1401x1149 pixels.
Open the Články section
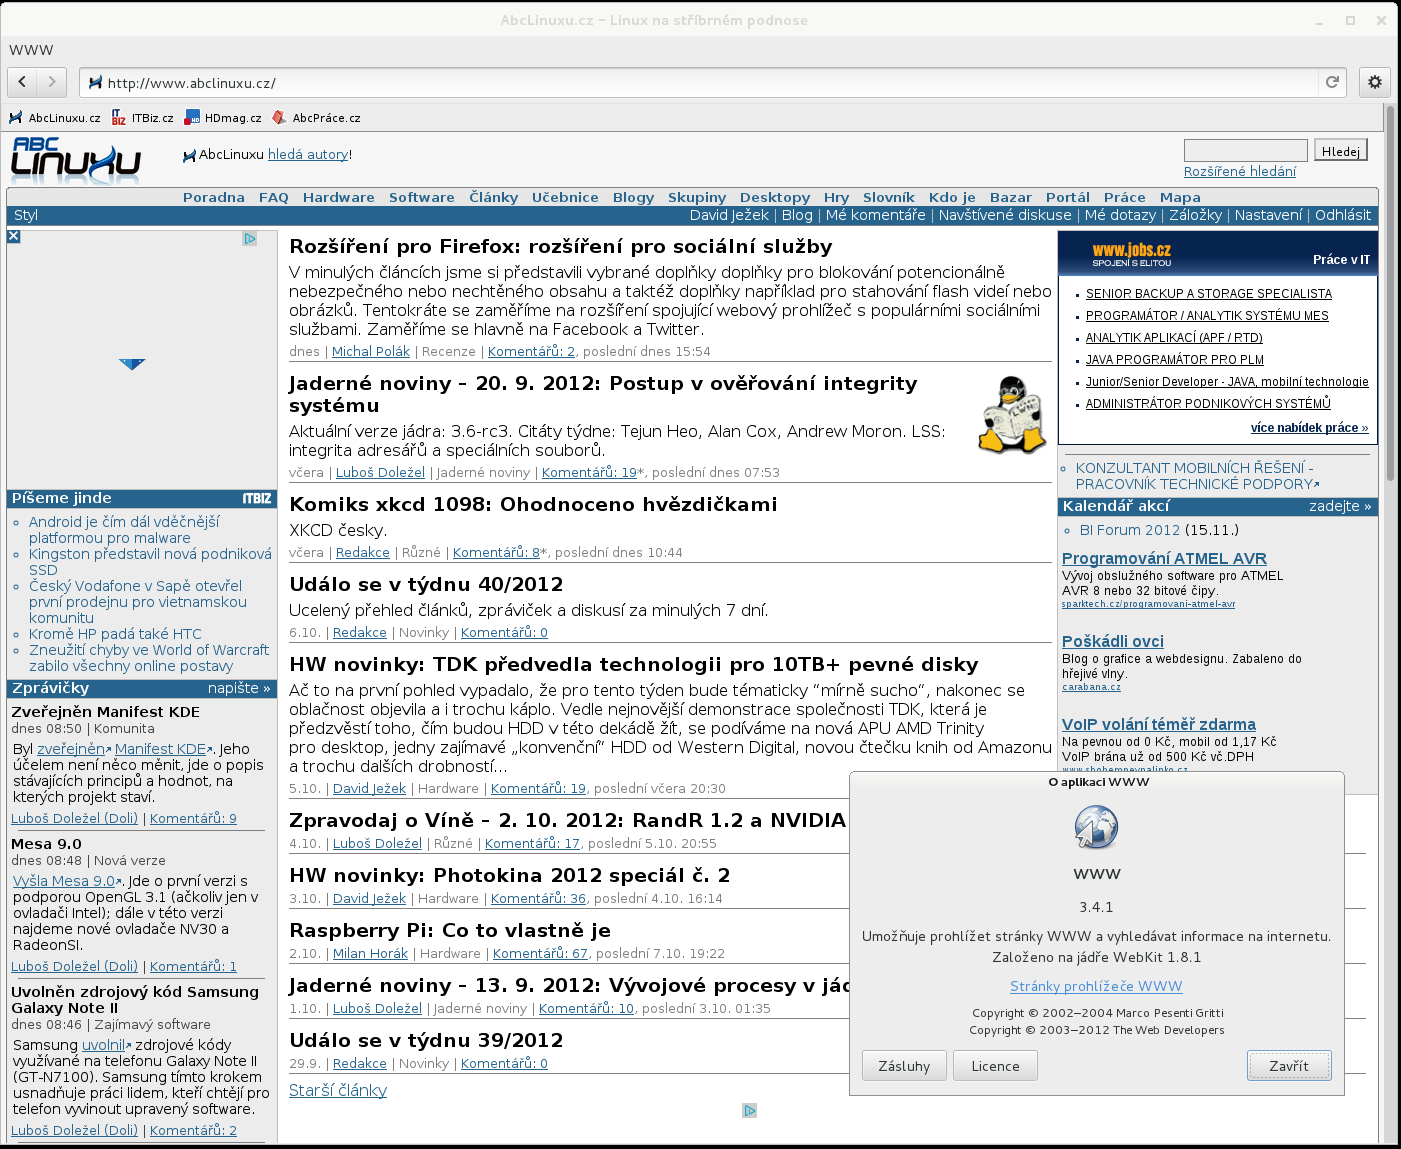(x=494, y=197)
